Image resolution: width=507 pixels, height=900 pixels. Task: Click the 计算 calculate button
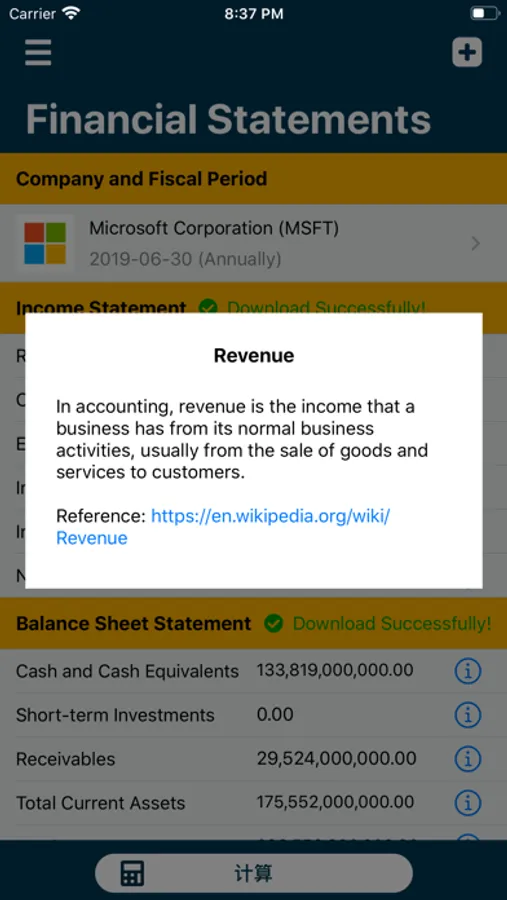point(253,874)
